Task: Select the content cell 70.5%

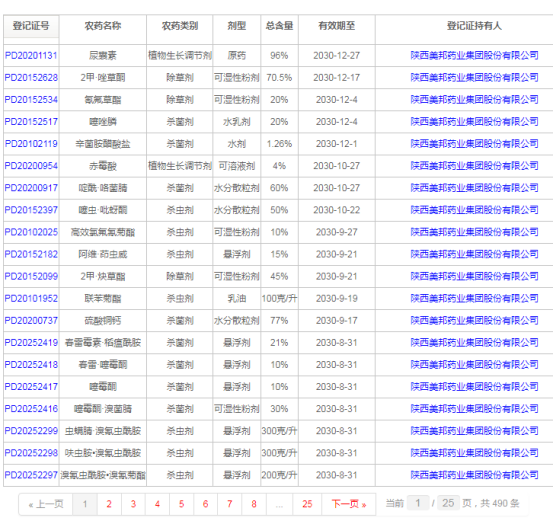Action: 279,77
